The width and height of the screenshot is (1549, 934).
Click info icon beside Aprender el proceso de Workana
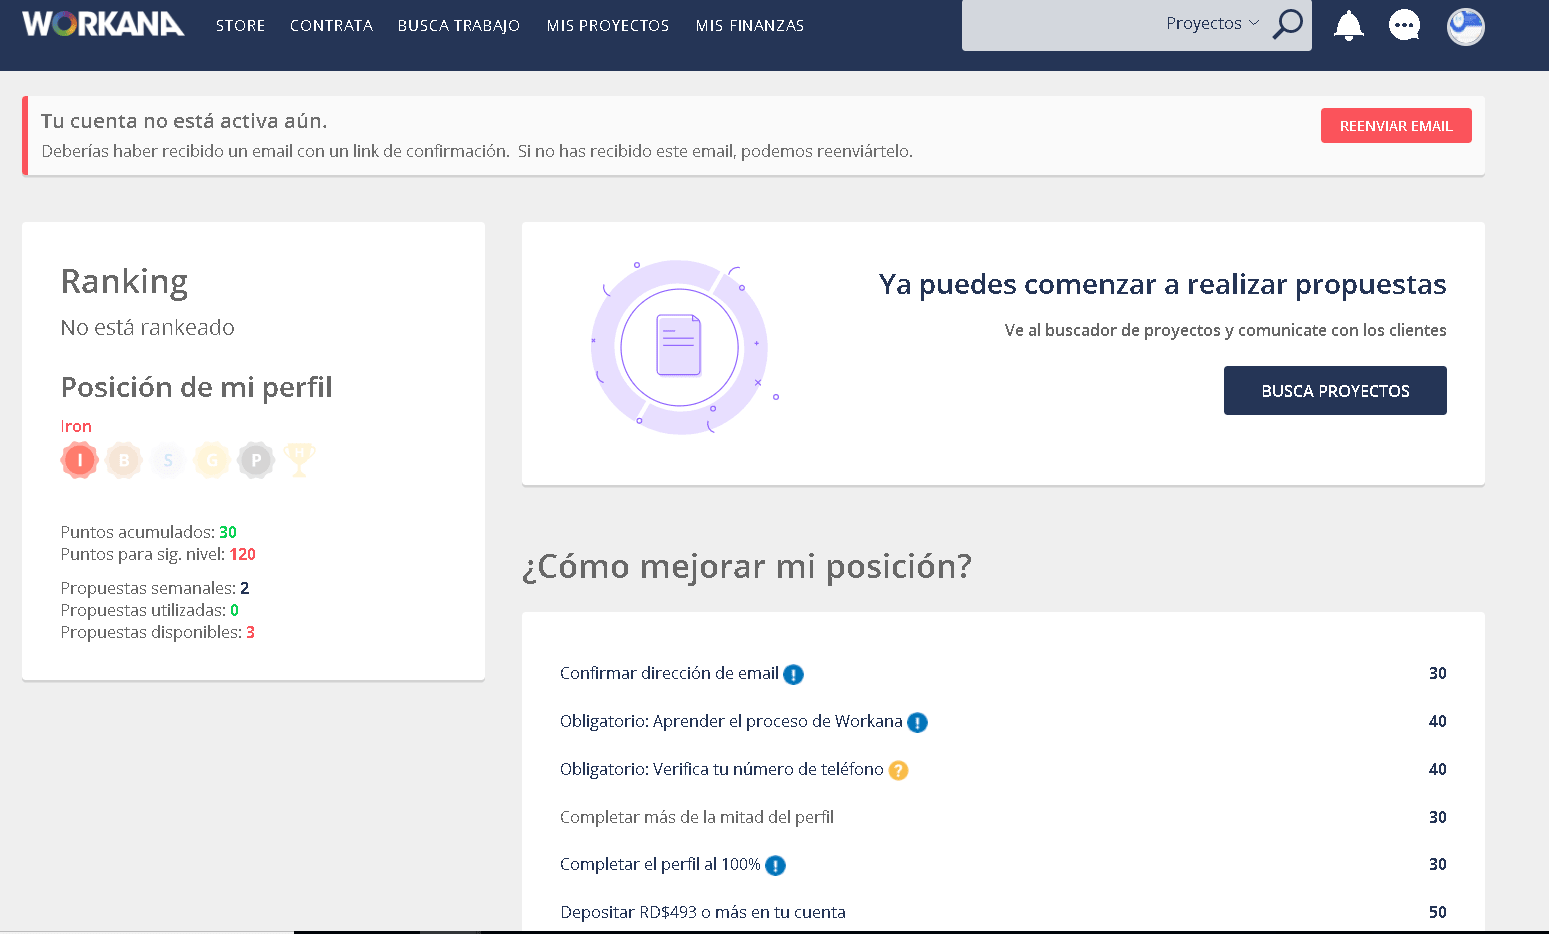point(918,722)
